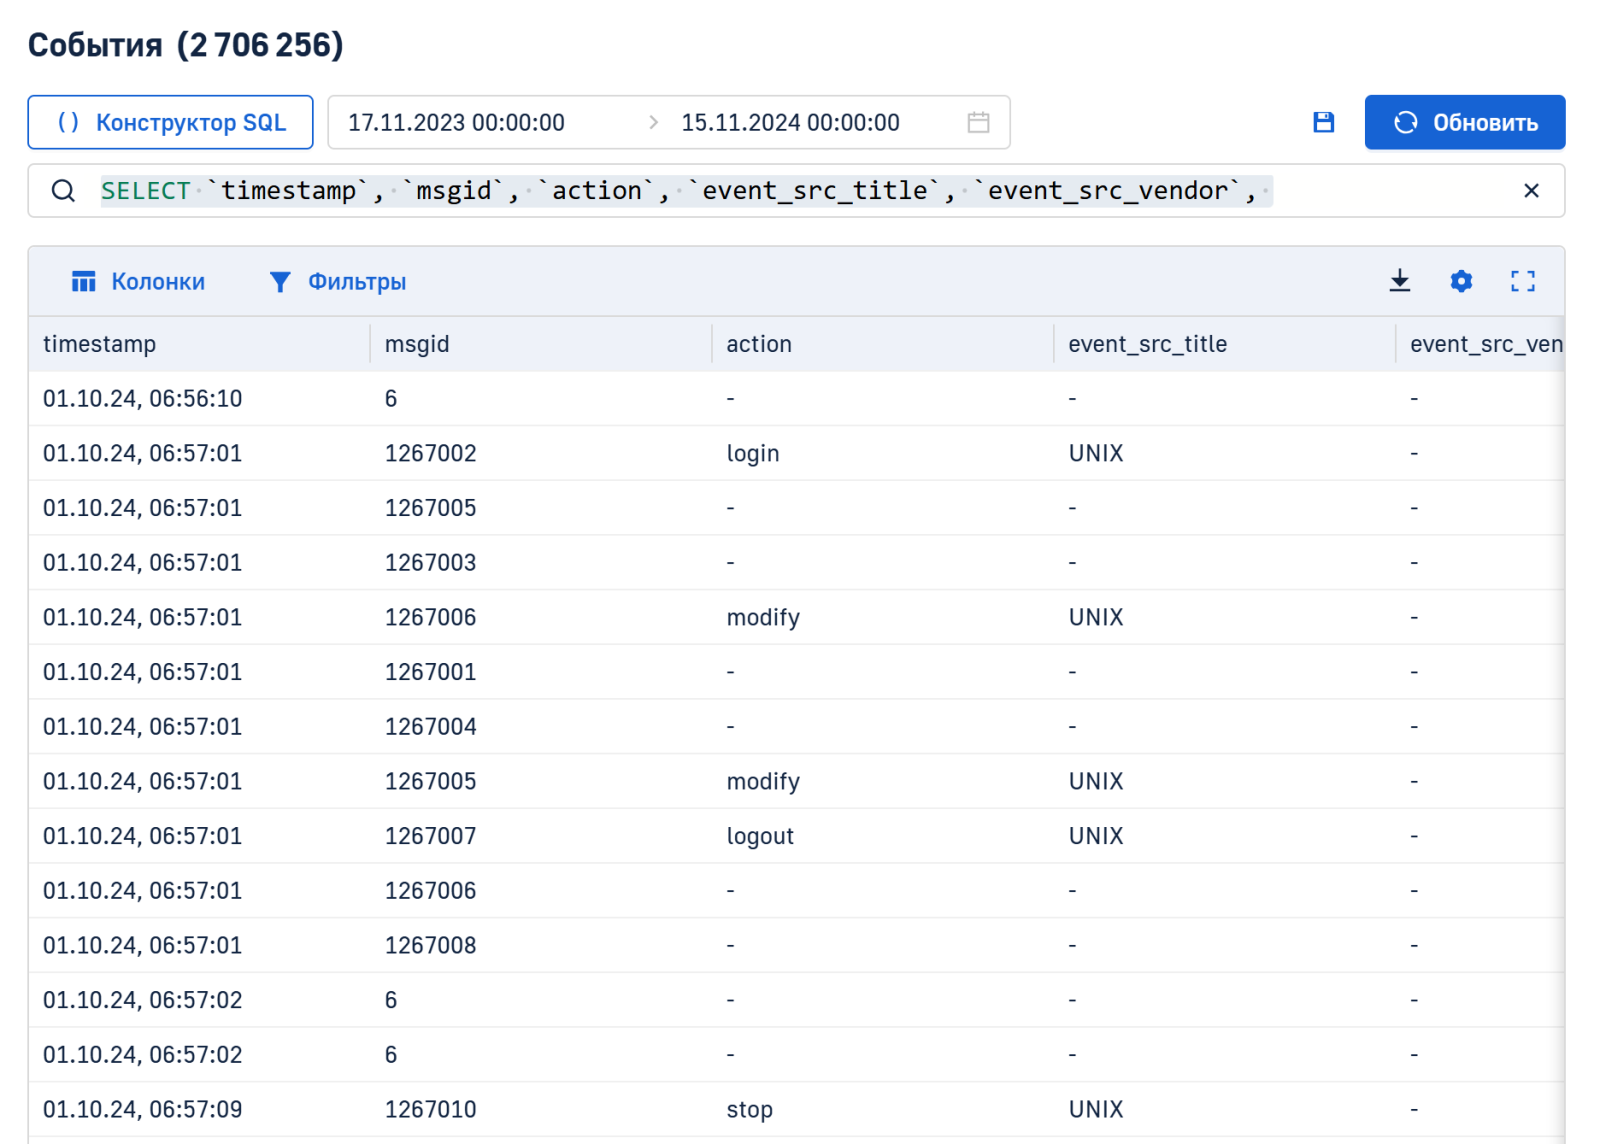Screen dimensions: 1600x1144
Task: Open the Колонки columns menu
Action: click(x=138, y=282)
